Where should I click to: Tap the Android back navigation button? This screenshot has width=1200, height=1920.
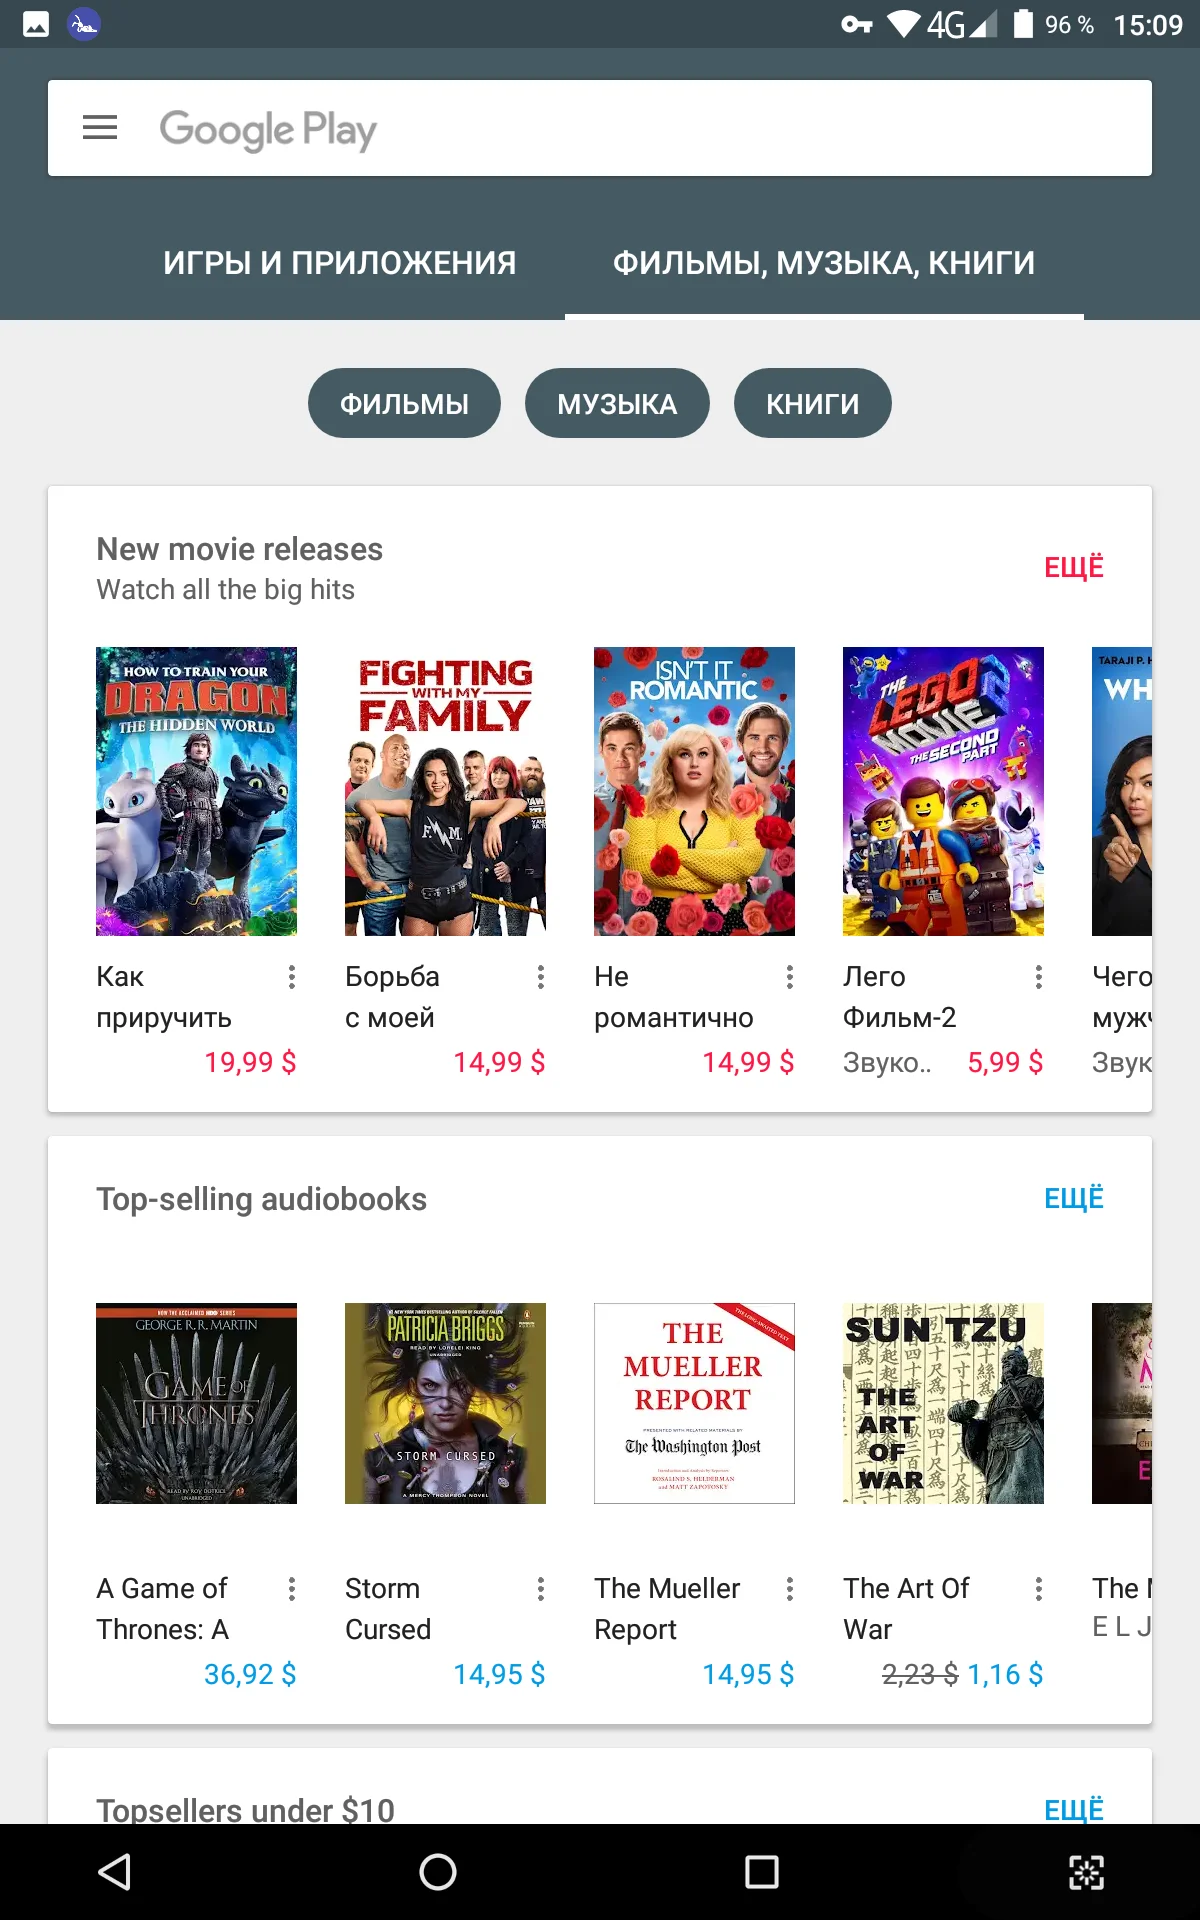115,1872
